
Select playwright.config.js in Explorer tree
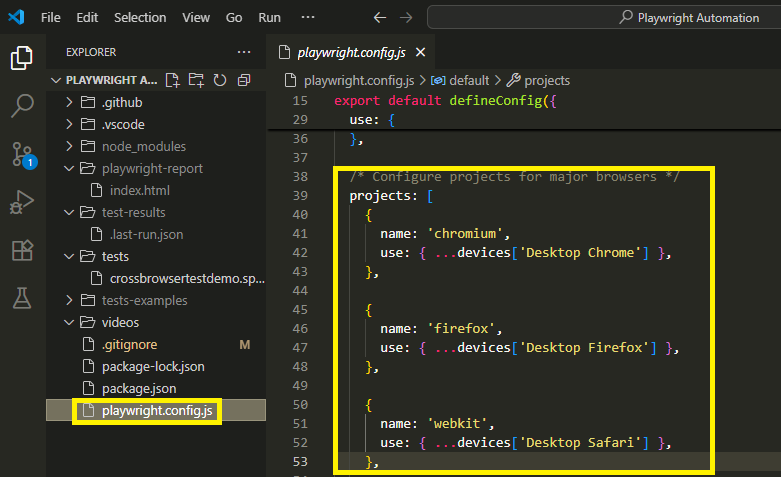[156, 410]
